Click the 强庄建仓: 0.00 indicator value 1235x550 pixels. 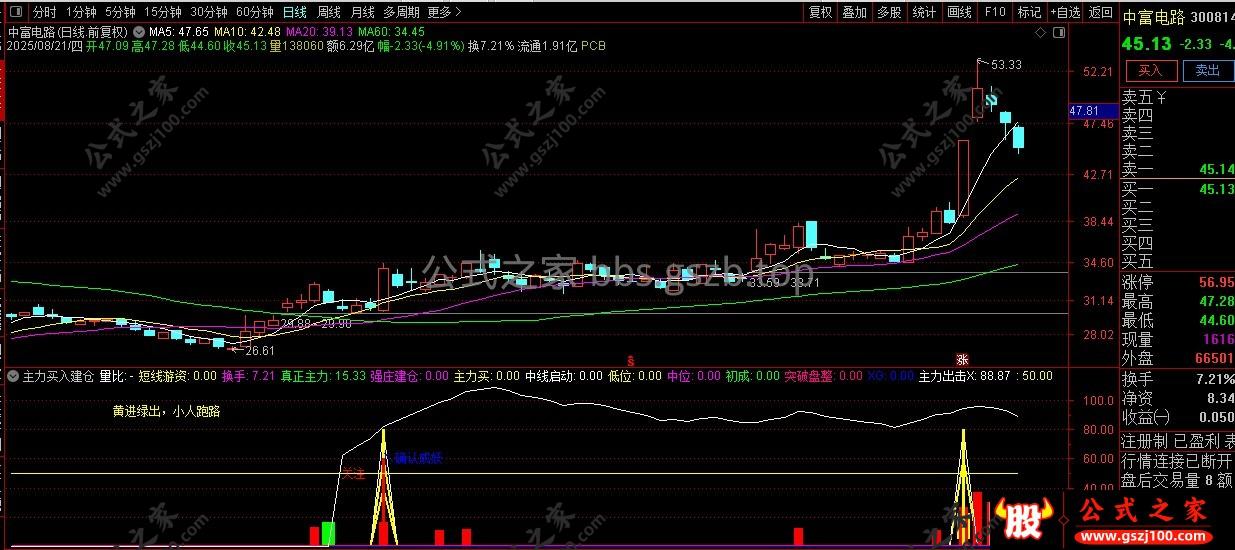410,377
